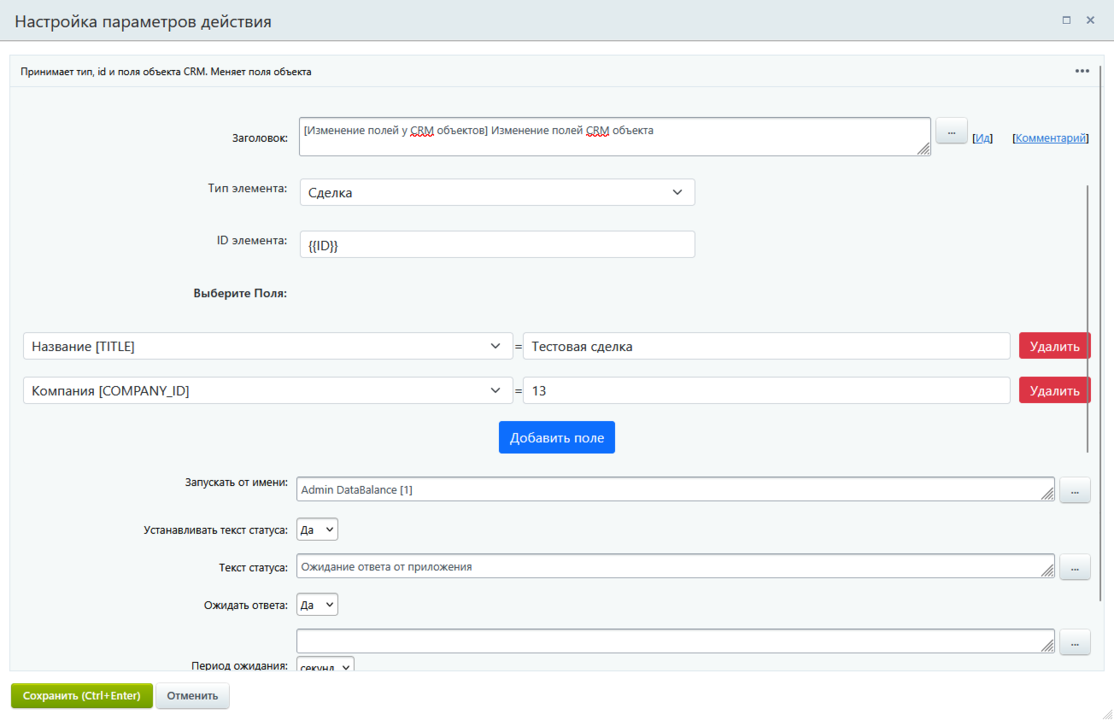
Task: Expand the Название [TITLE] field selector
Action: tap(268, 346)
